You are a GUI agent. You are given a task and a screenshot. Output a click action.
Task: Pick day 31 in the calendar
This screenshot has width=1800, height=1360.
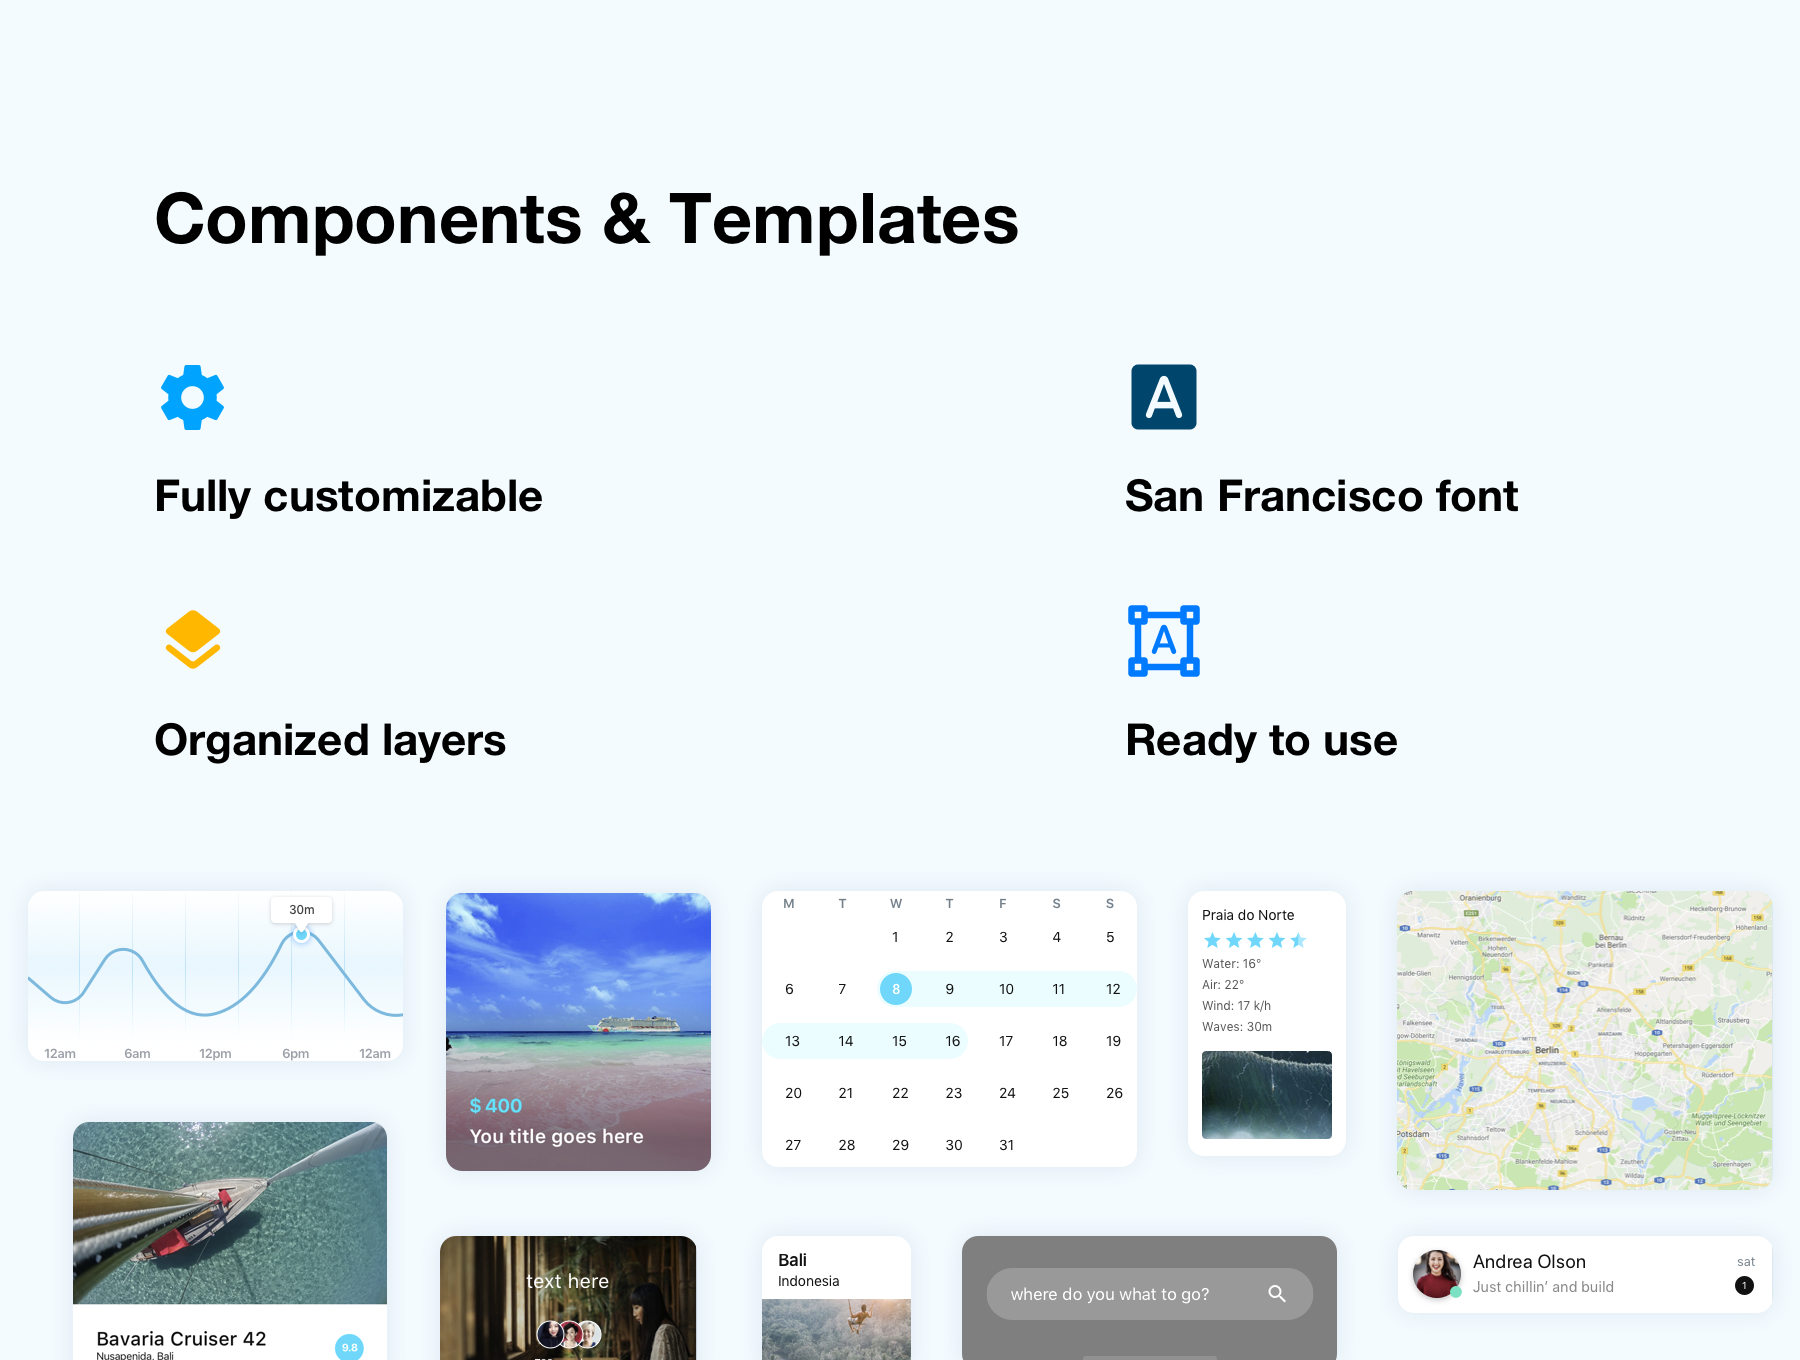[x=1006, y=1145]
